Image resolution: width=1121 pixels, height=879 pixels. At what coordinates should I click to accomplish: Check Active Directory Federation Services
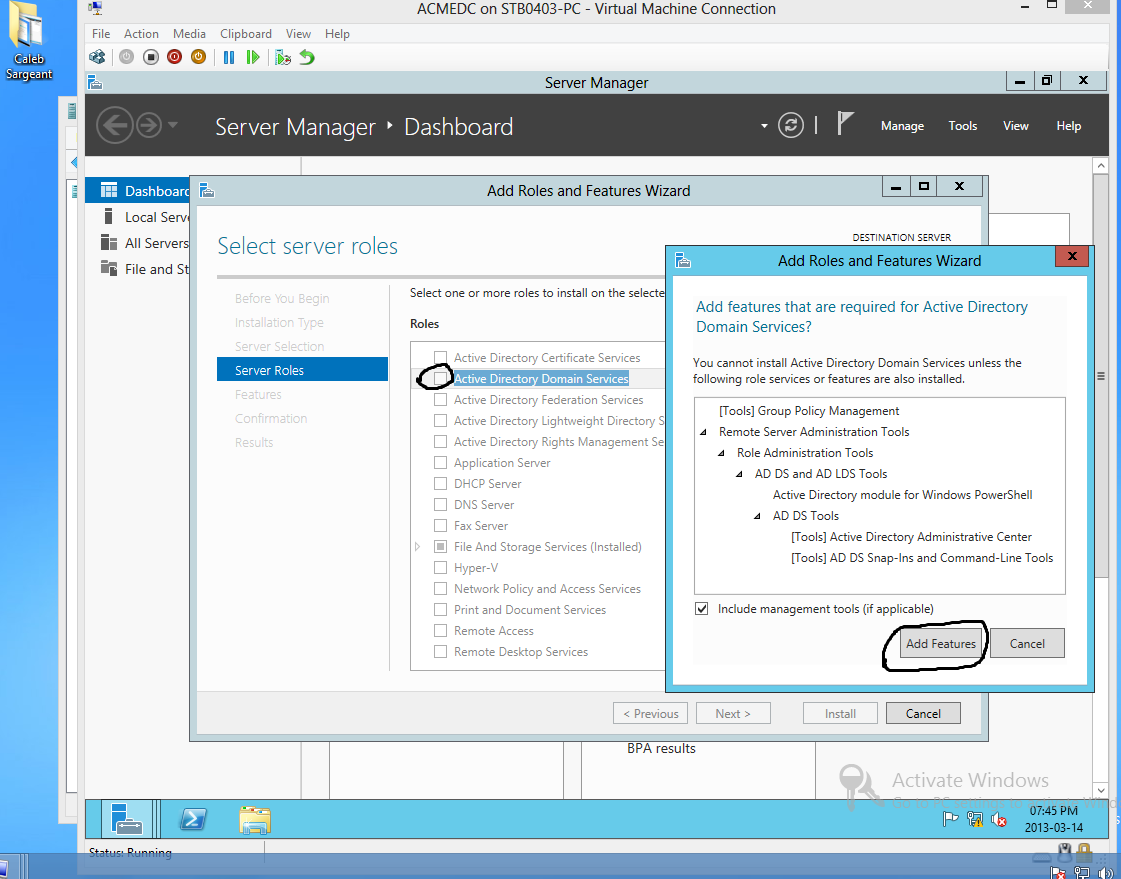(x=440, y=399)
